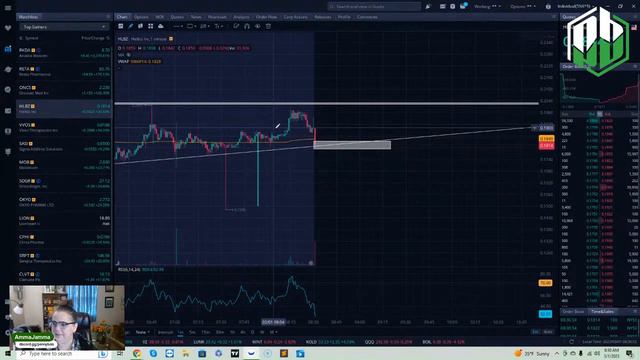Image resolution: width=640 pixels, height=360 pixels.
Task: Open the hamburger menu at top left
Action: click(x=8, y=8)
